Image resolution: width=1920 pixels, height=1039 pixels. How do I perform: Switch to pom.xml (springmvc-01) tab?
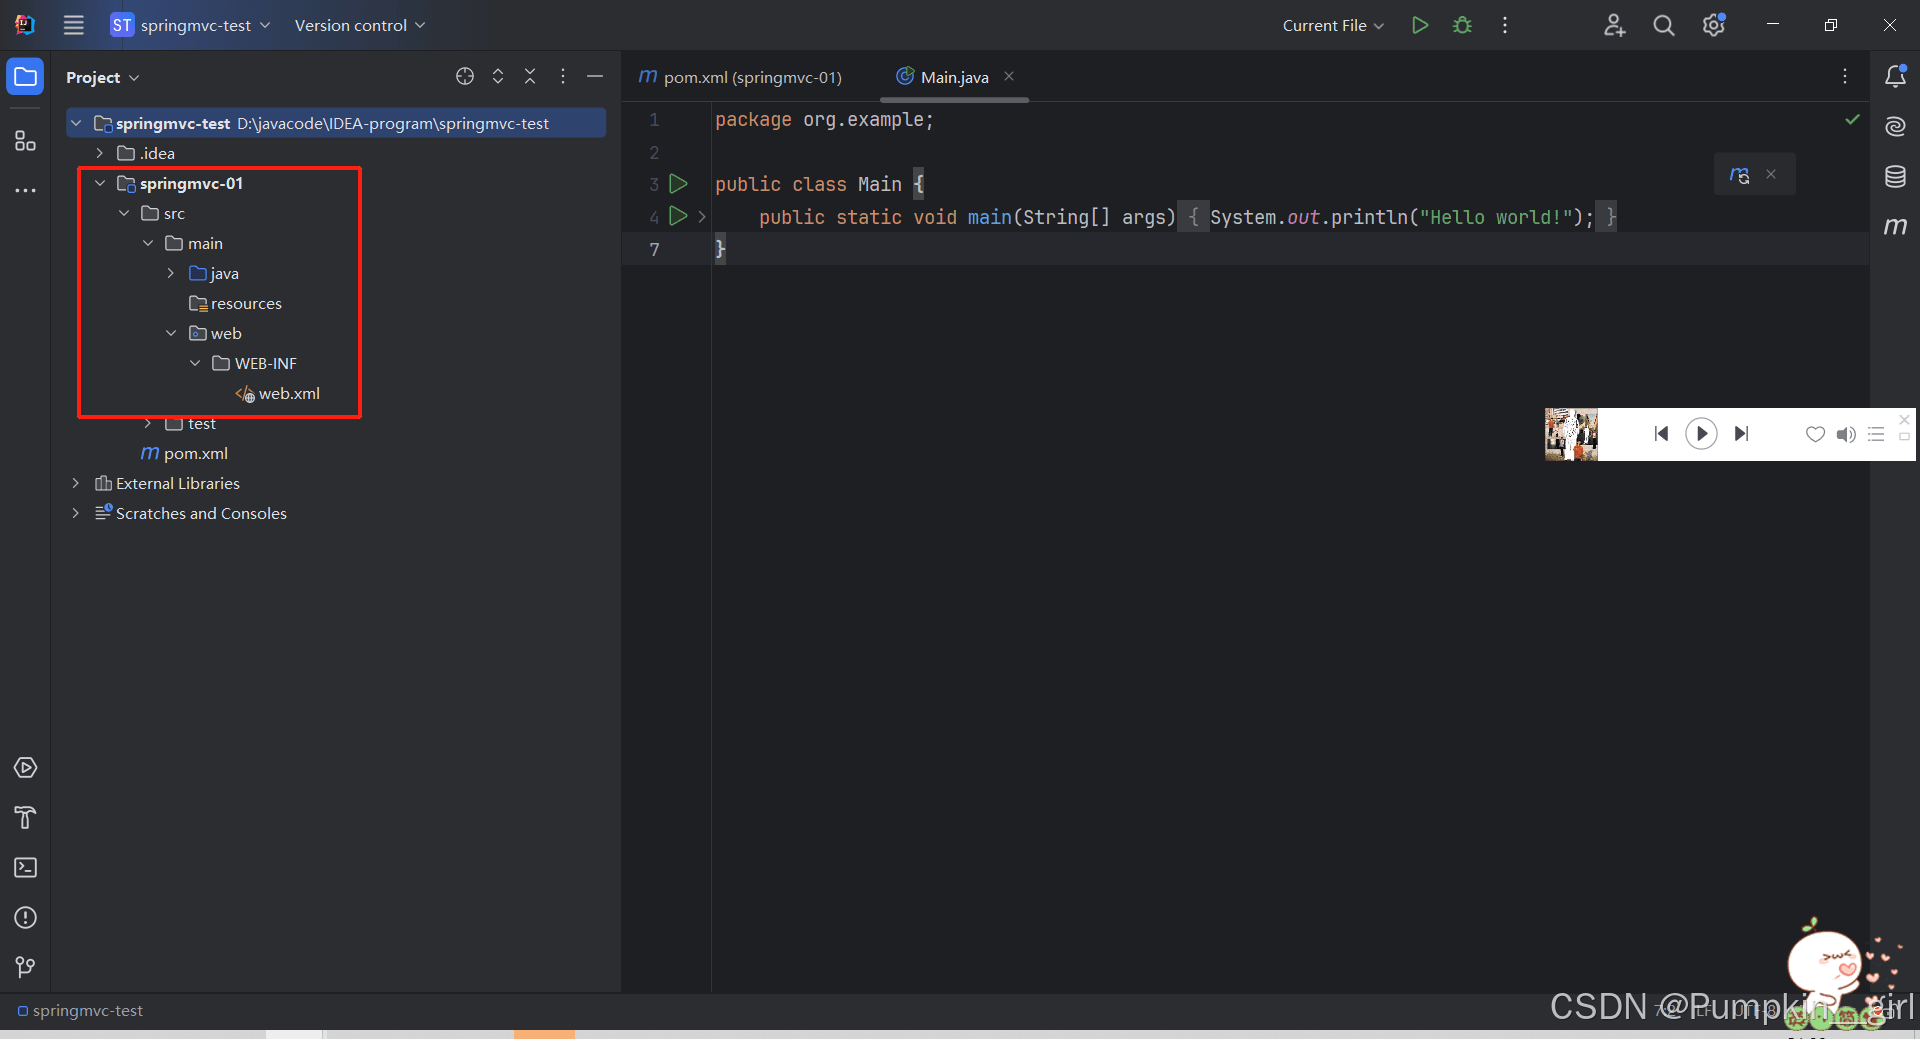(751, 77)
